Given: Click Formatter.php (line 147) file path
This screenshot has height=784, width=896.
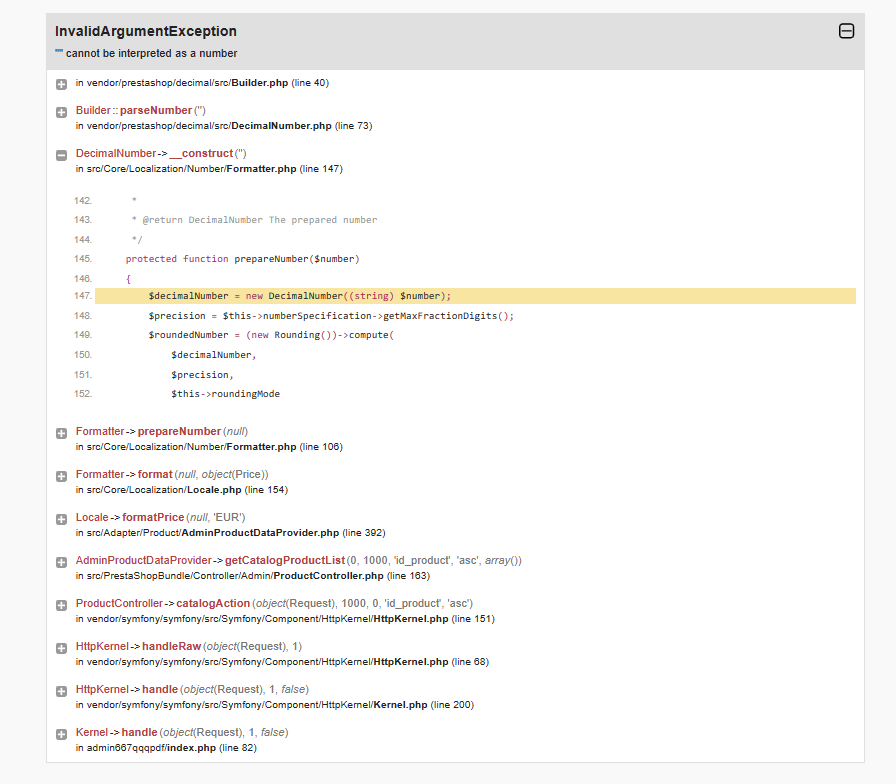Looking at the screenshot, I should (x=209, y=169).
